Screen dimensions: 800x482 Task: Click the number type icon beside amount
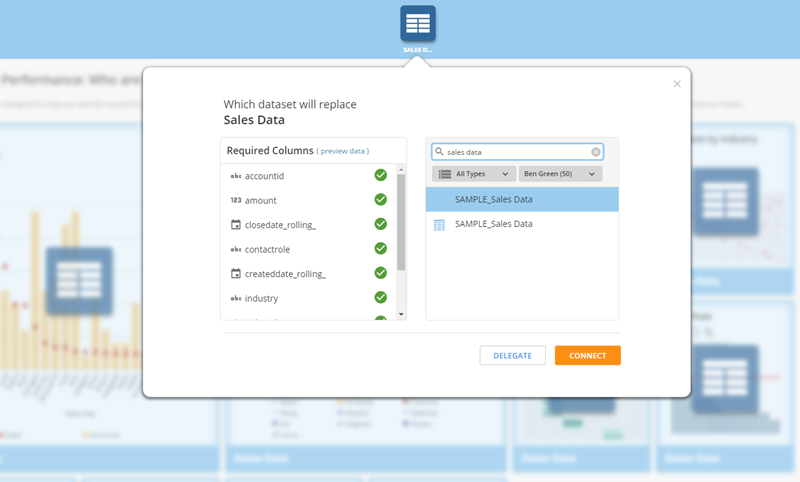click(x=236, y=200)
